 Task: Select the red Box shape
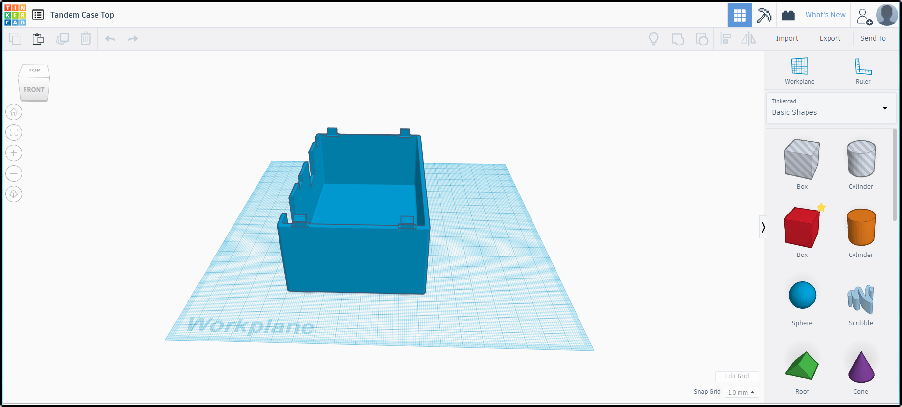pos(801,229)
